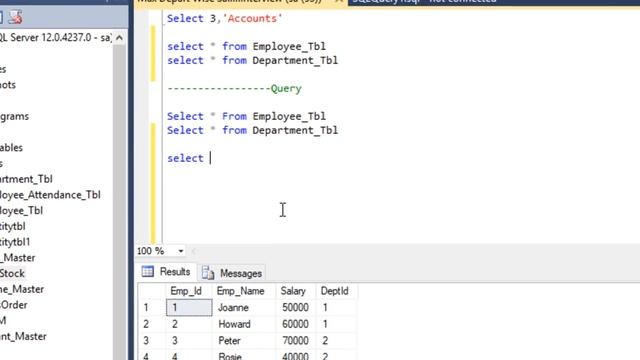The height and width of the screenshot is (360, 640).
Task: Open the 100 % zoom dropdown
Action: [180, 251]
